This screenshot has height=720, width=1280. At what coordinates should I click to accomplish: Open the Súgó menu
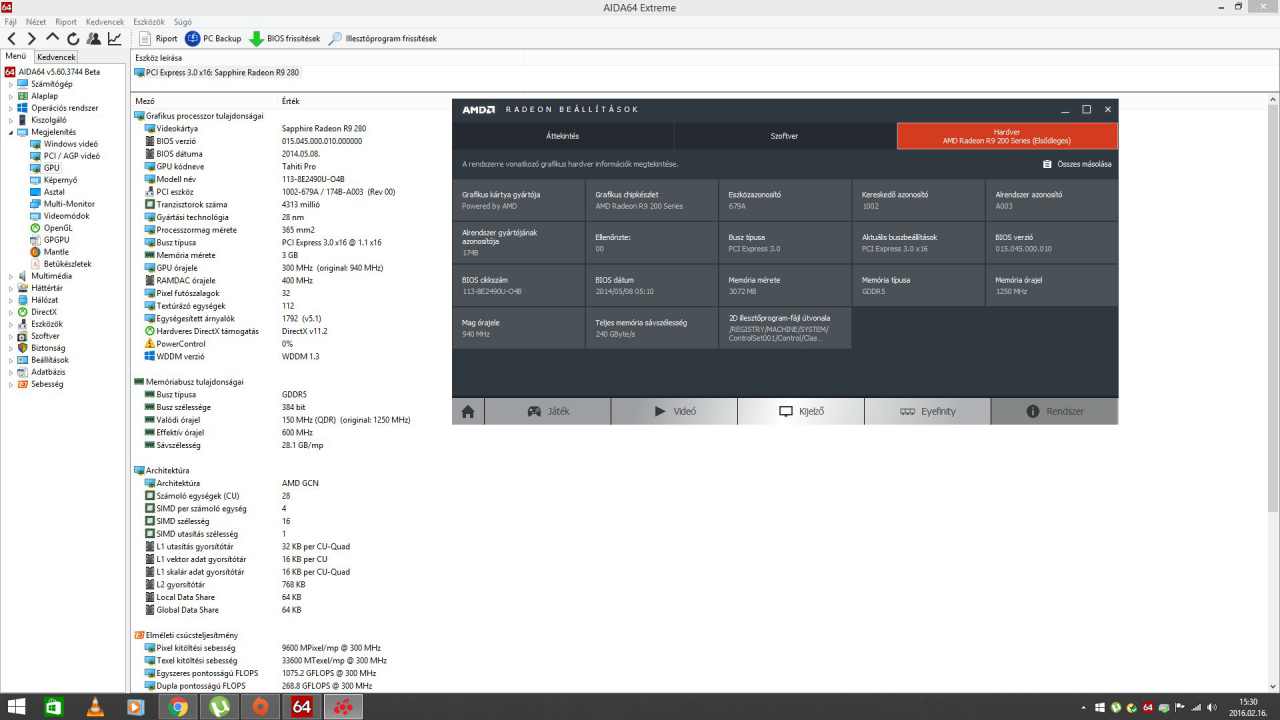183,21
